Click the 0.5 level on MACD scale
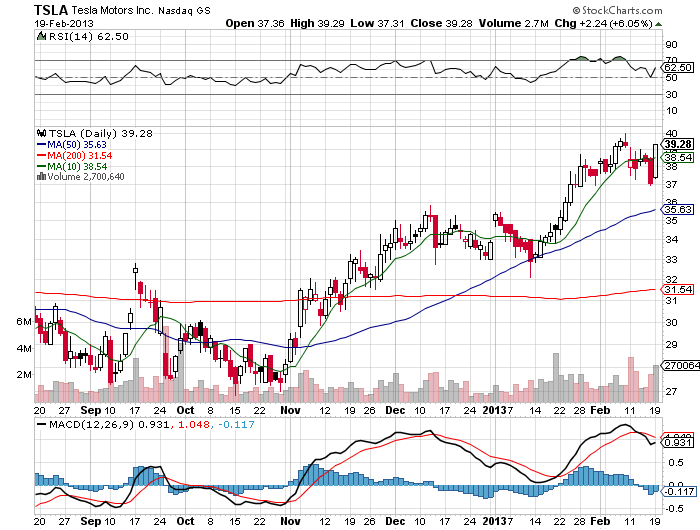This screenshot has width=700, height=530. (676, 462)
